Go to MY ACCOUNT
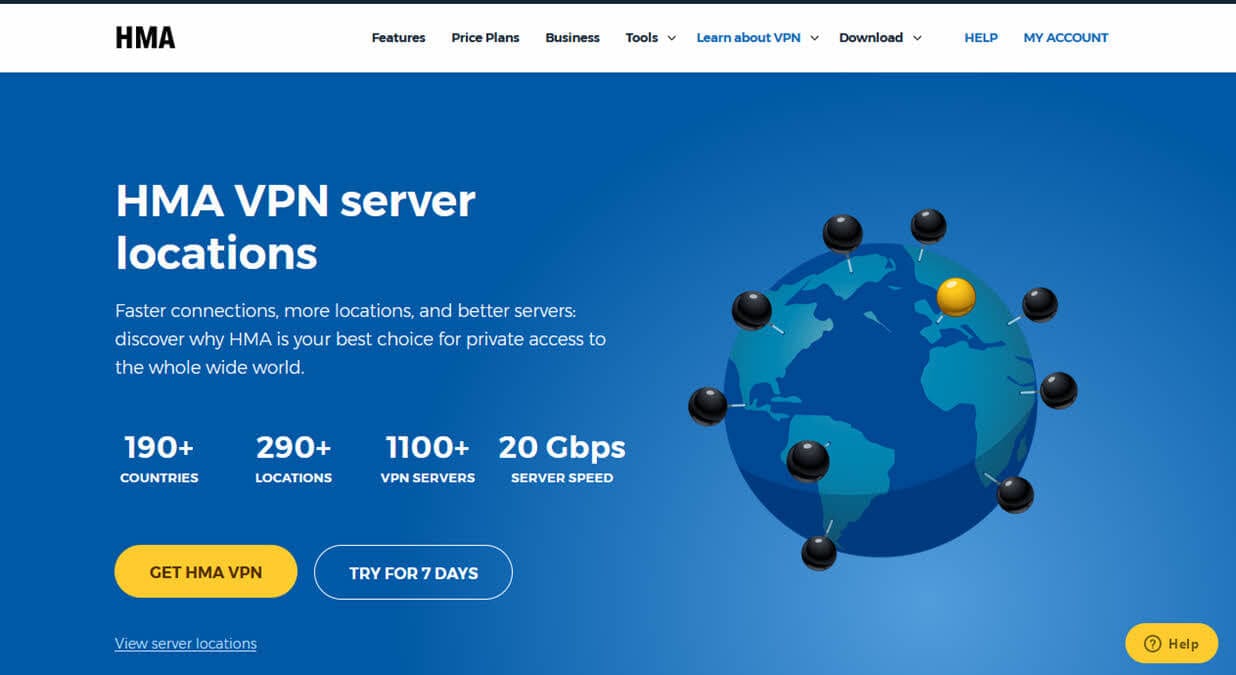The image size is (1236, 675). click(x=1066, y=38)
